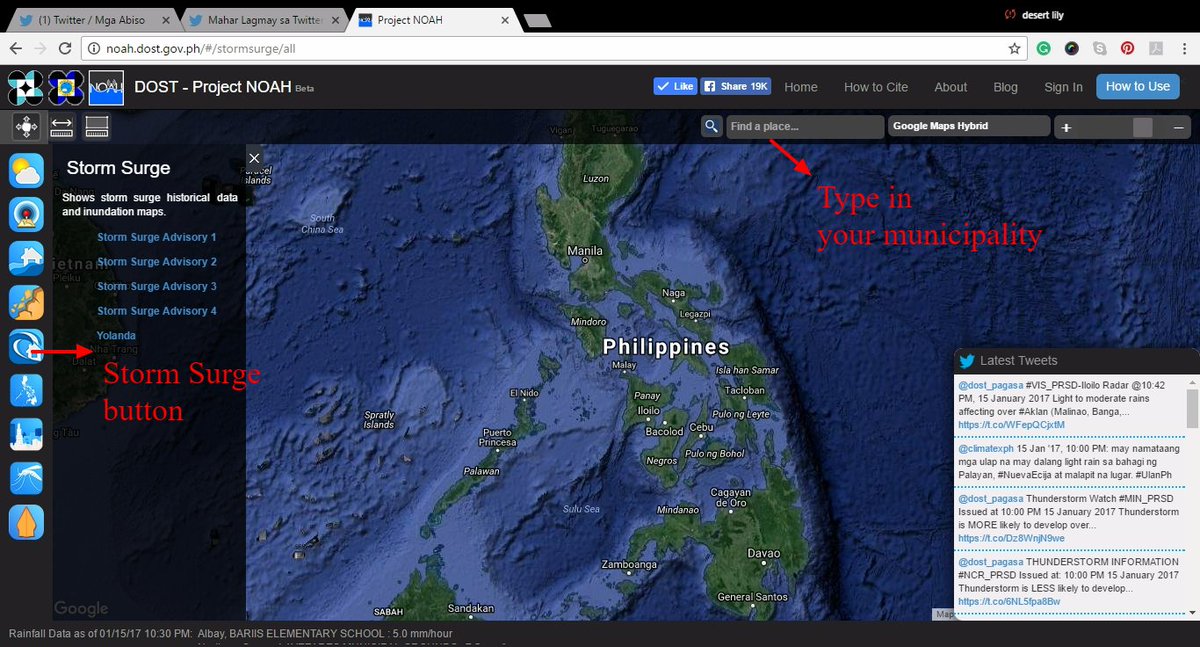
Task: Click the magnifier search icon
Action: 711,126
